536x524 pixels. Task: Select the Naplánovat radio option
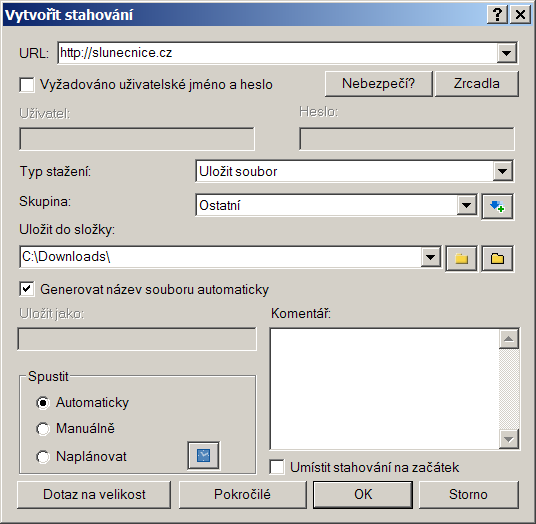point(43,456)
